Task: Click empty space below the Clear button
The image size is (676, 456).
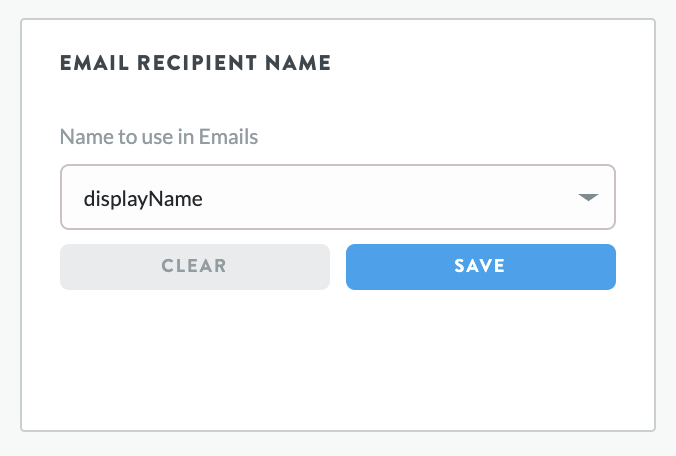Action: click(195, 350)
